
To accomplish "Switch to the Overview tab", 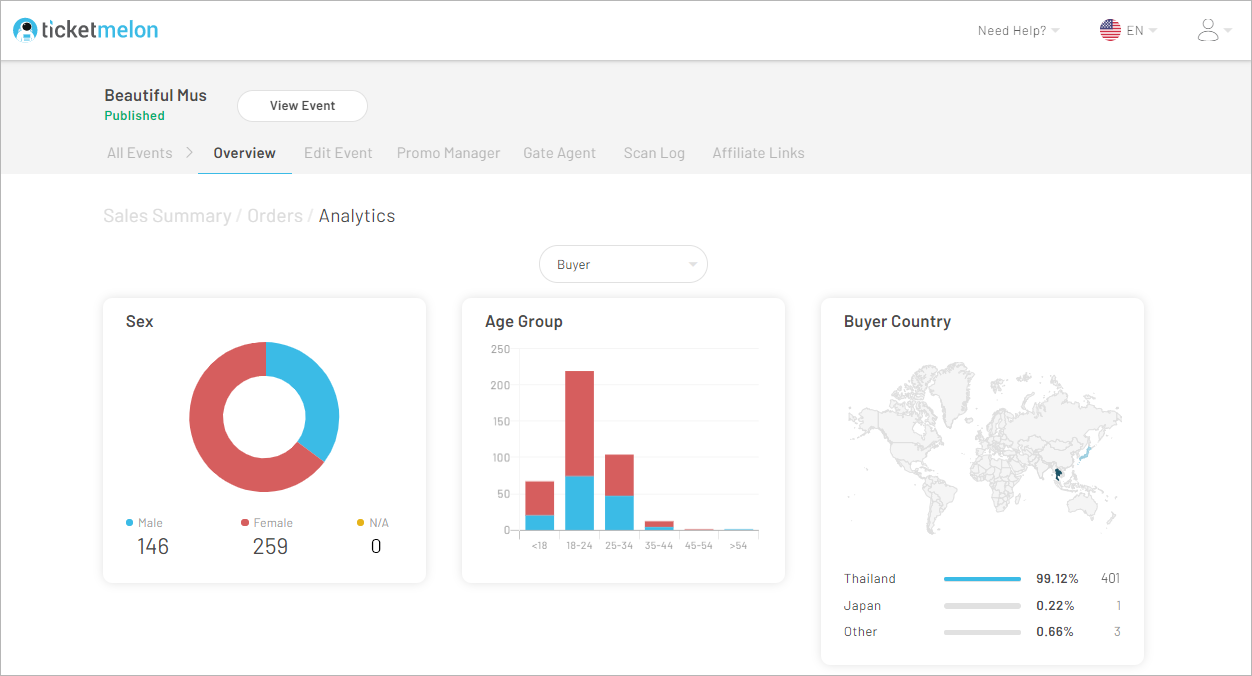I will click(x=245, y=153).
